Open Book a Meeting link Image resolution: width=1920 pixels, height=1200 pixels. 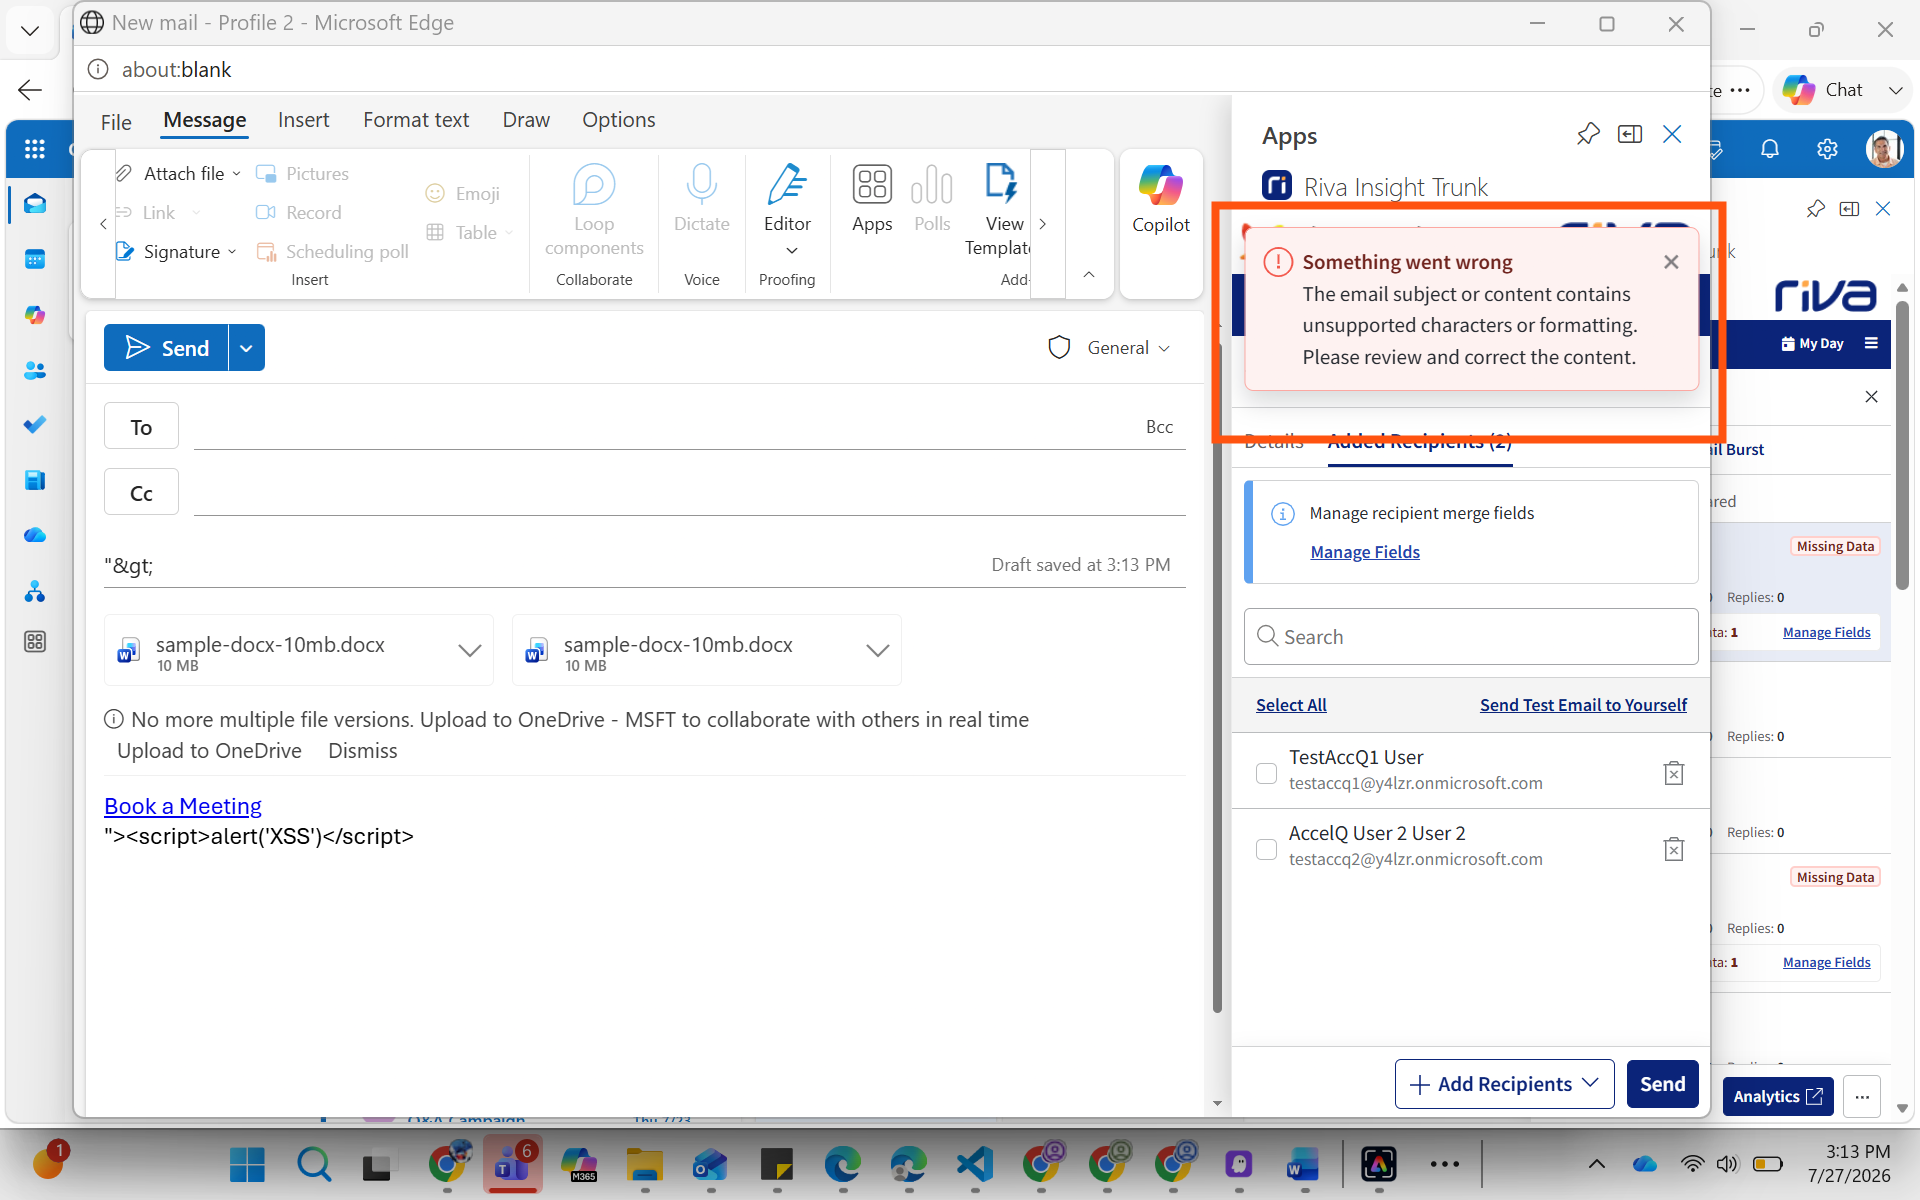[x=183, y=806]
